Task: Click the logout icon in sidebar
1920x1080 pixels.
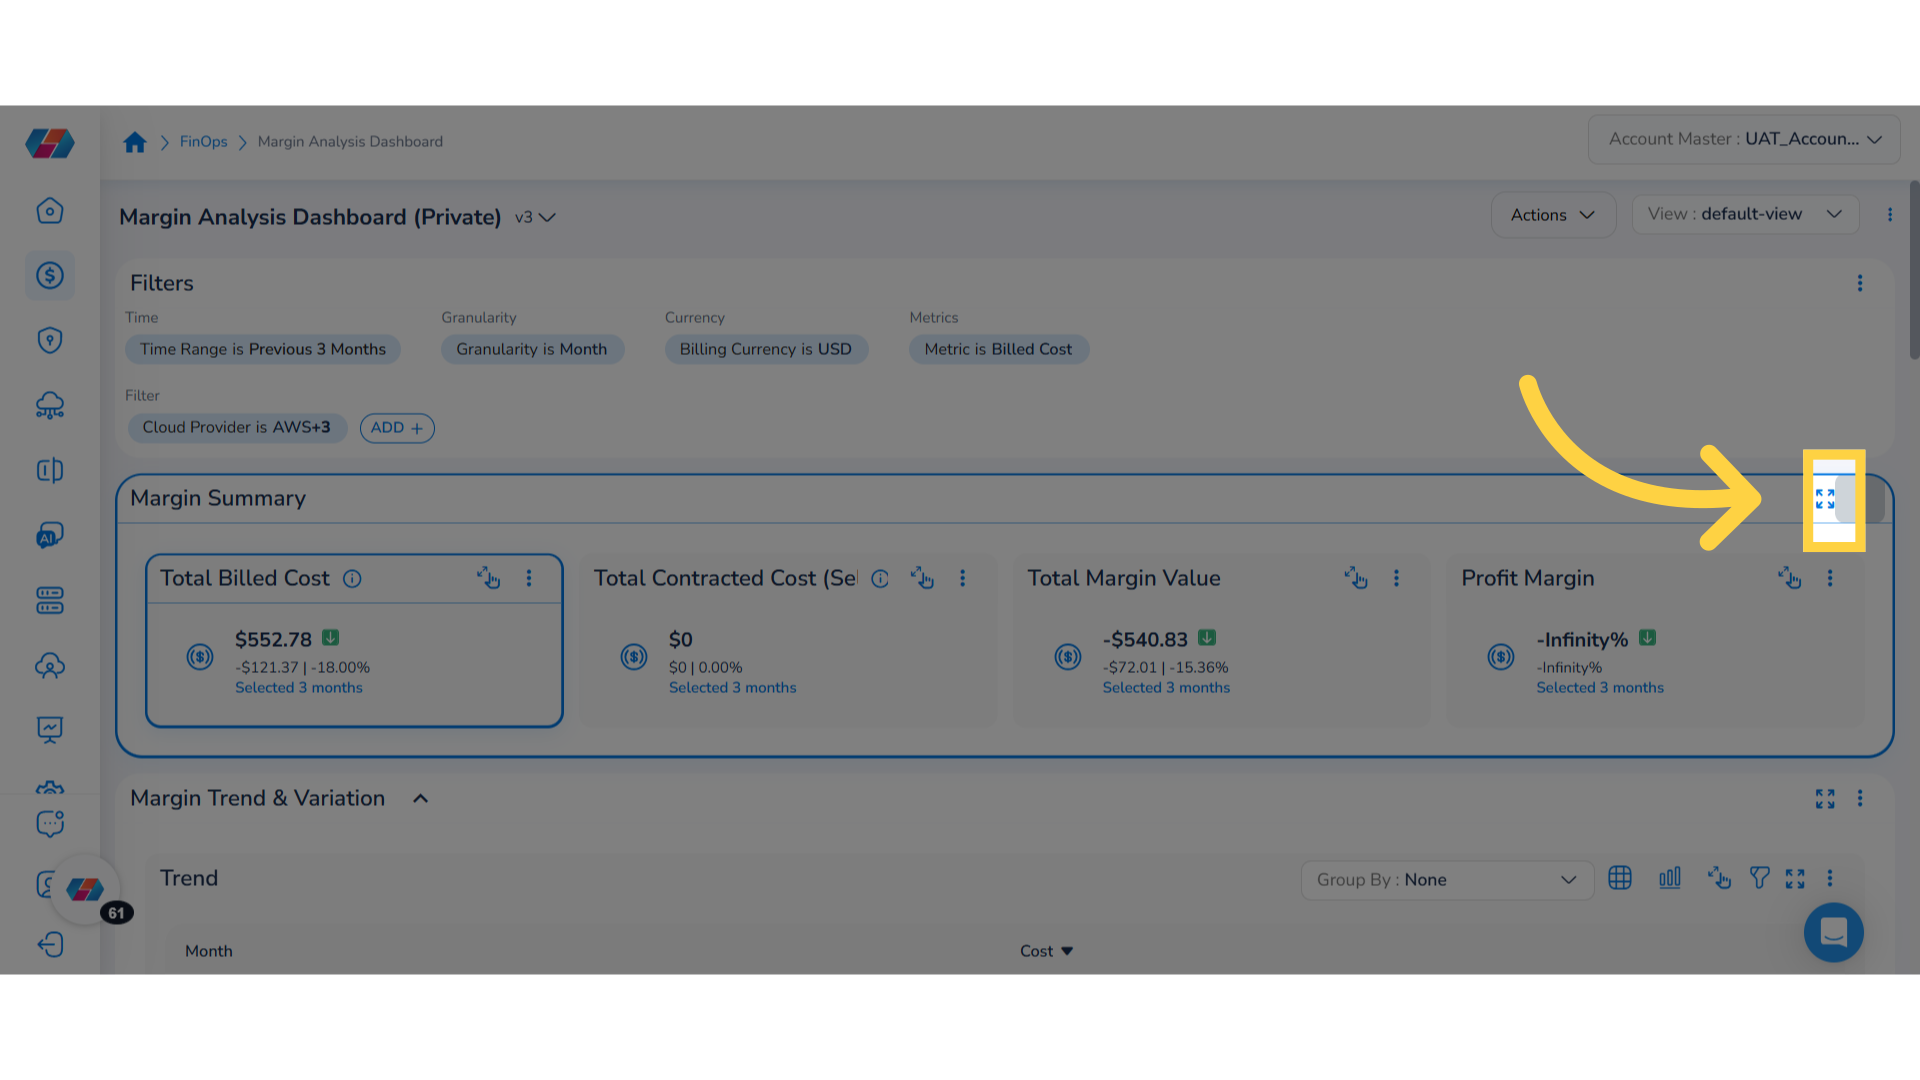Action: pos(50,945)
